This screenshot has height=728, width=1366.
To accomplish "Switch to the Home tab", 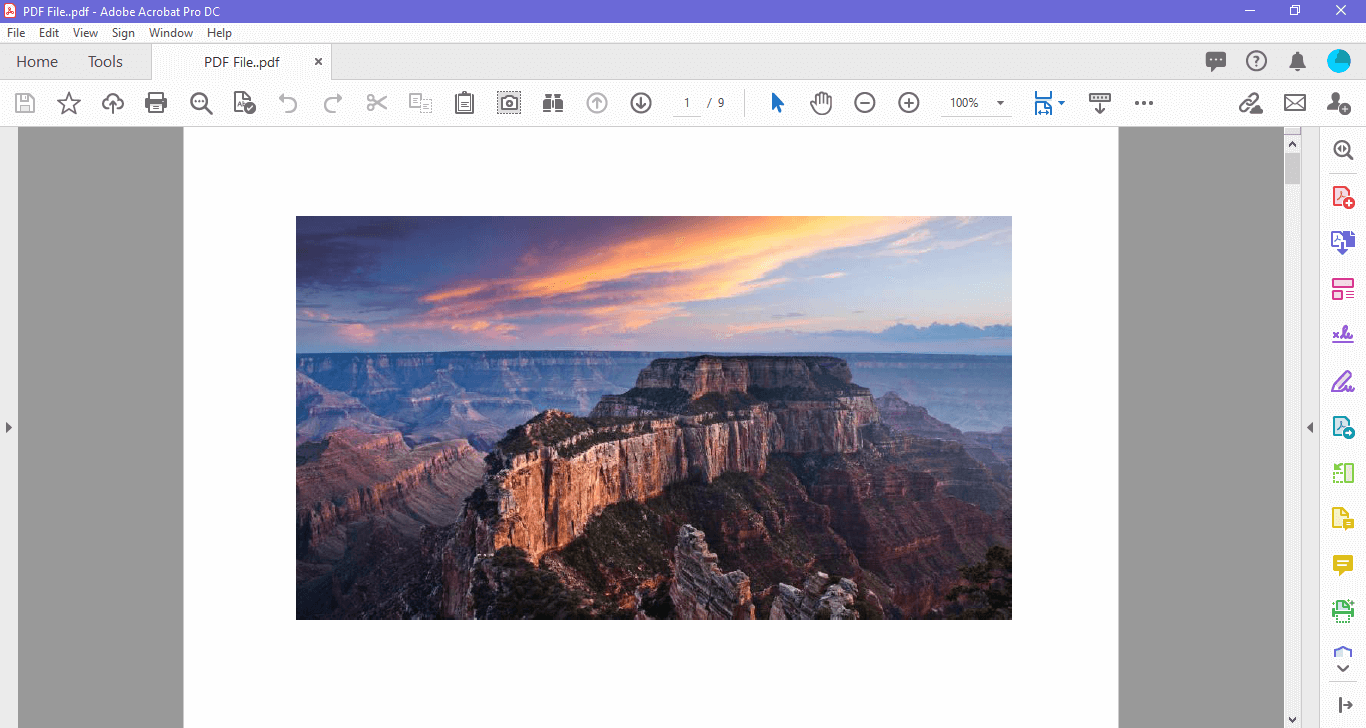I will [x=37, y=62].
